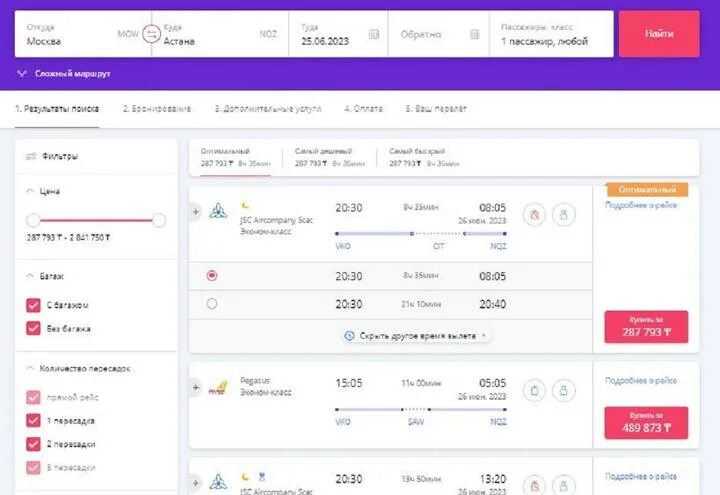
Task: Expand details of Pegasus flight
Action: [196, 388]
